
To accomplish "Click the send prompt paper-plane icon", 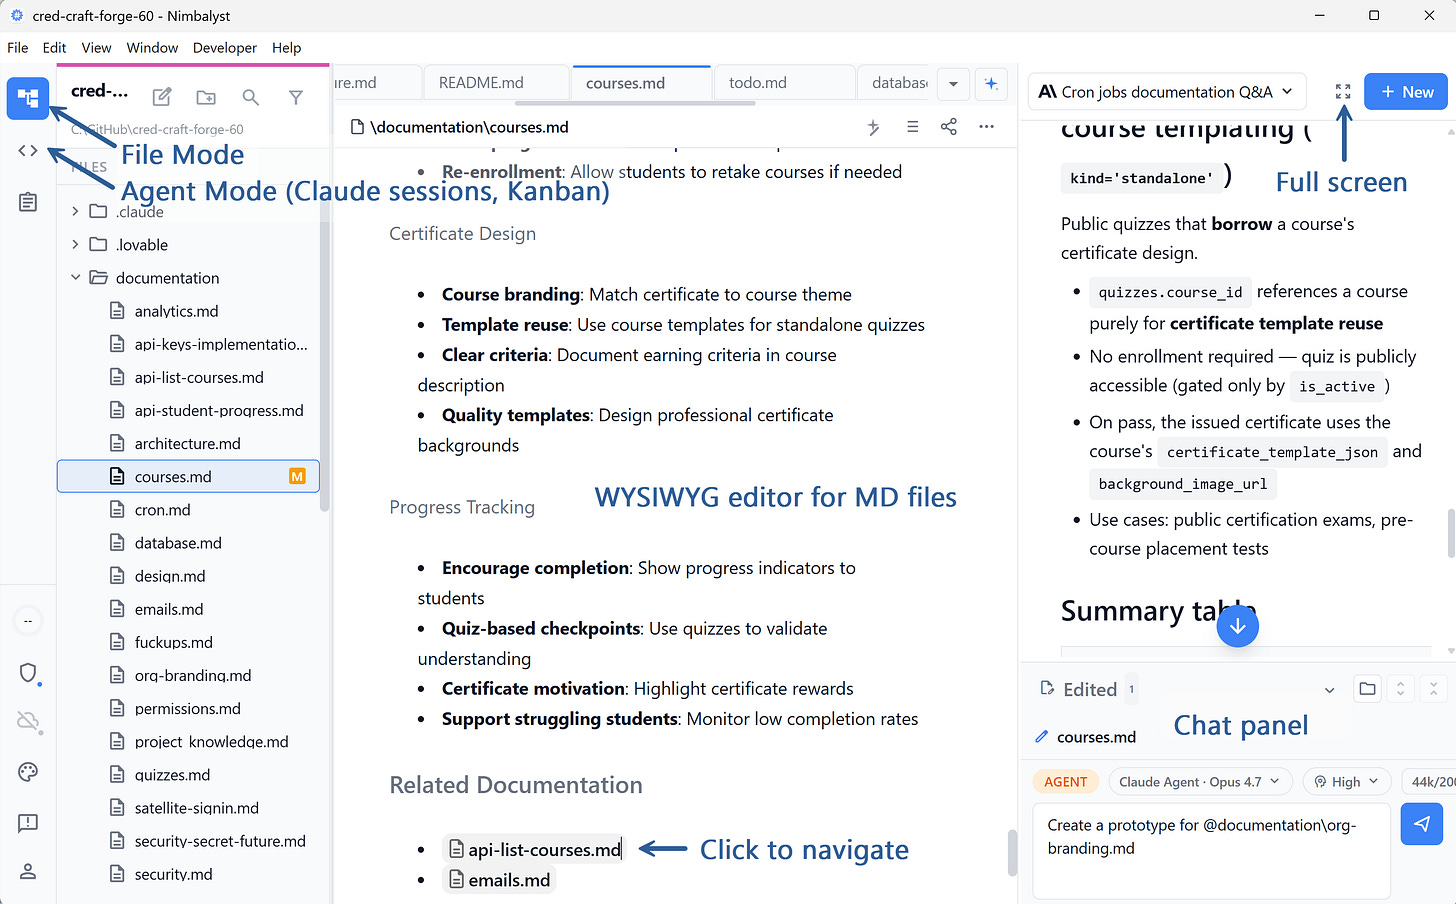I will 1421,824.
